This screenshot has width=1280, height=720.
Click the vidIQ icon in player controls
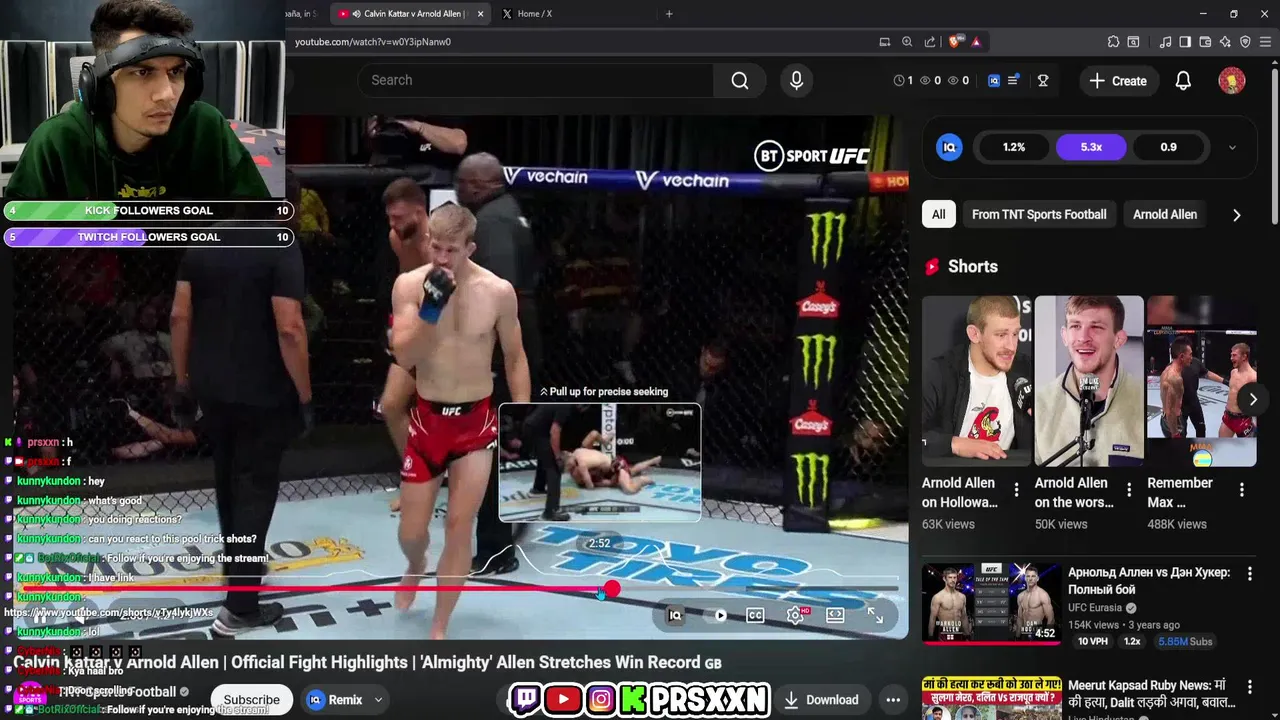coord(675,615)
